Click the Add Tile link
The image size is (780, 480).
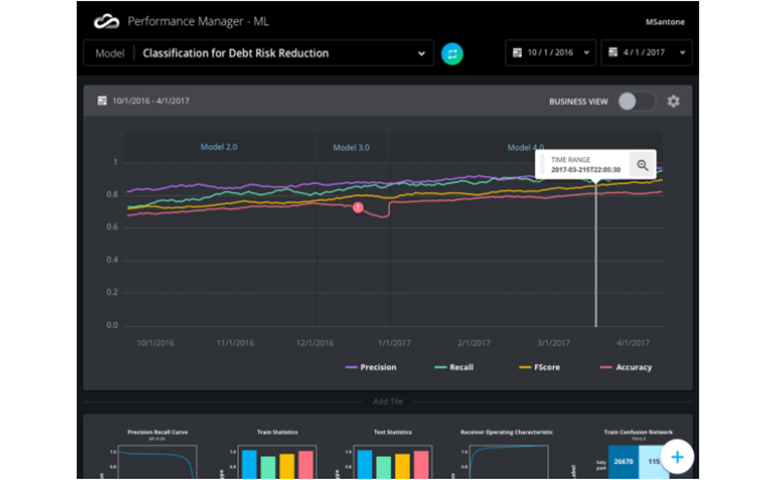[x=388, y=401]
